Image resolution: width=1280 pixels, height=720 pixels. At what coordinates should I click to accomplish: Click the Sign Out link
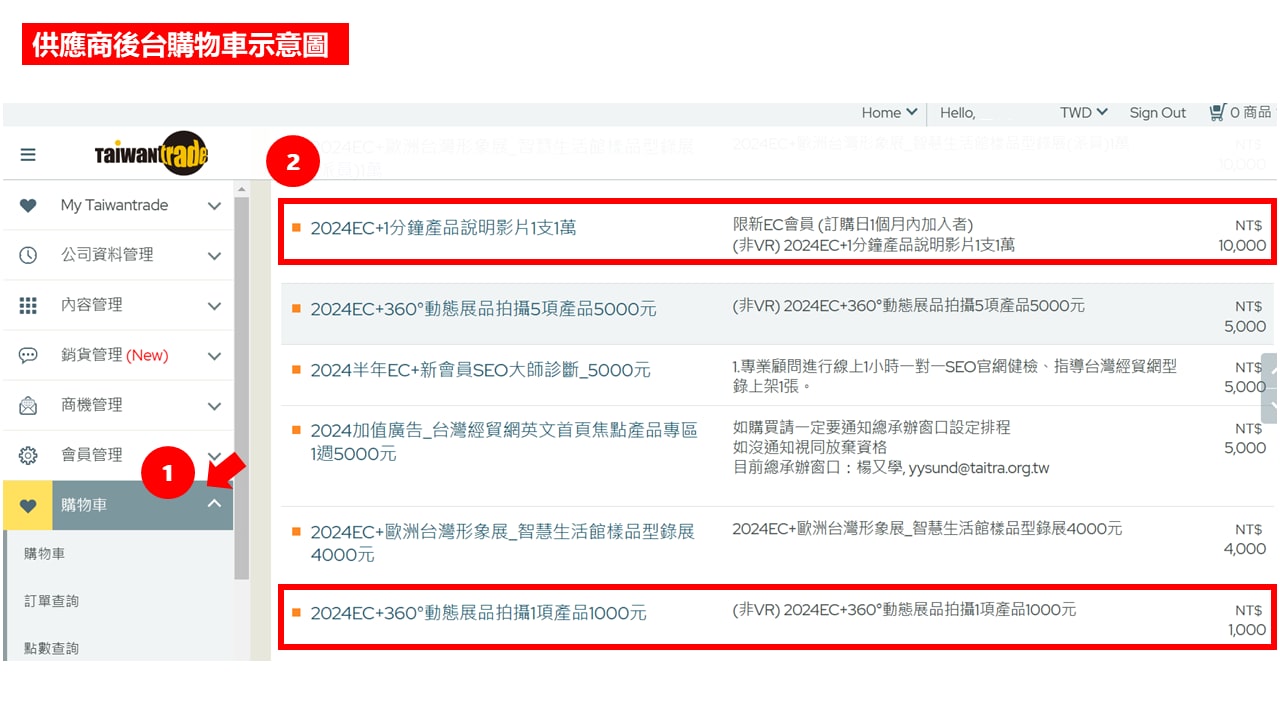click(x=1157, y=112)
